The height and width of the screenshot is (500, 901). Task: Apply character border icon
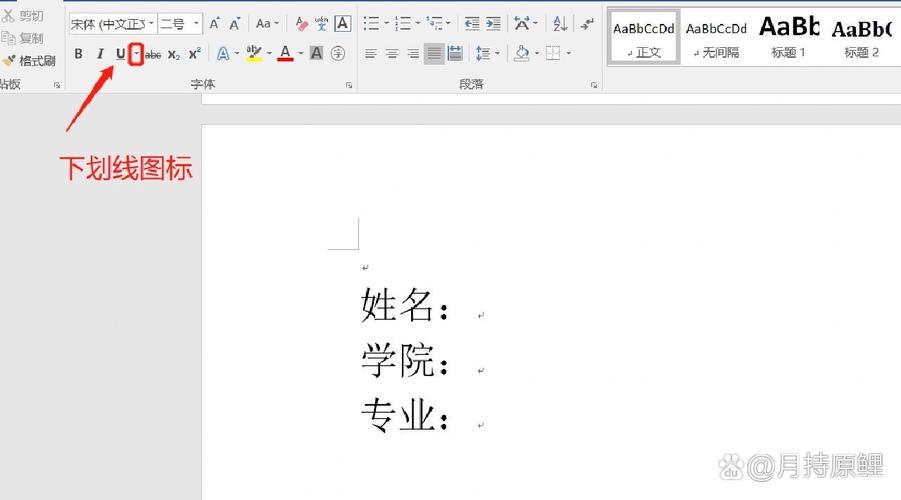click(342, 24)
